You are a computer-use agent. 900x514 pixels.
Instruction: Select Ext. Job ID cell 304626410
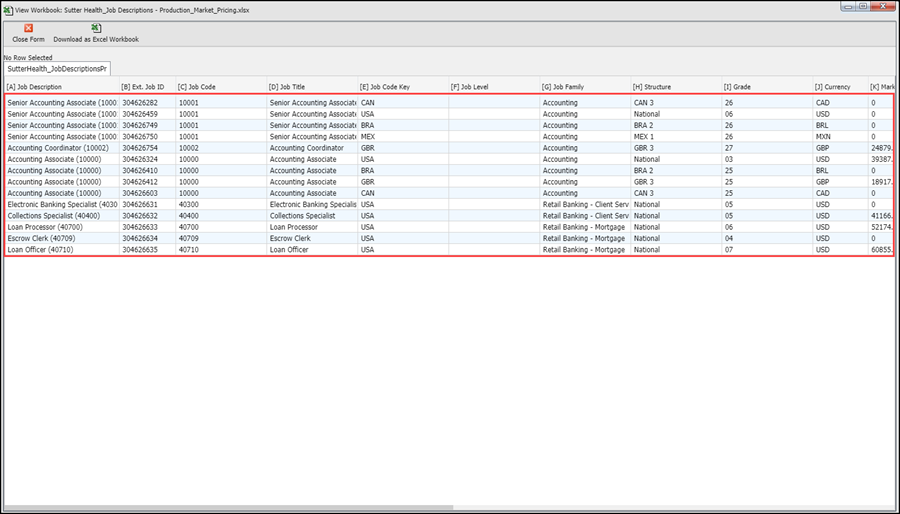pyautogui.click(x=148, y=170)
